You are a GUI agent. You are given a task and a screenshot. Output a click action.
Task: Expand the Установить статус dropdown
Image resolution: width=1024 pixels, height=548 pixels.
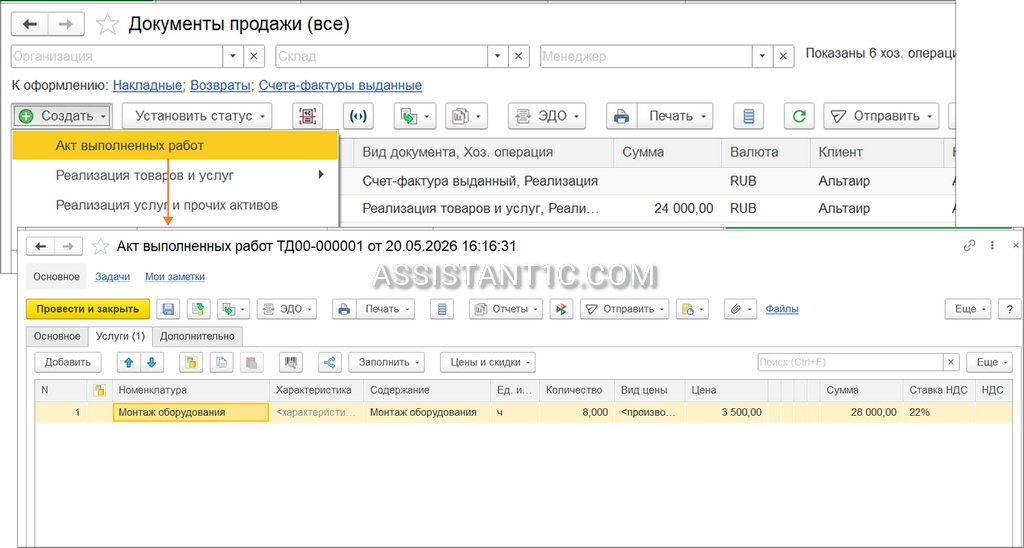(197, 116)
